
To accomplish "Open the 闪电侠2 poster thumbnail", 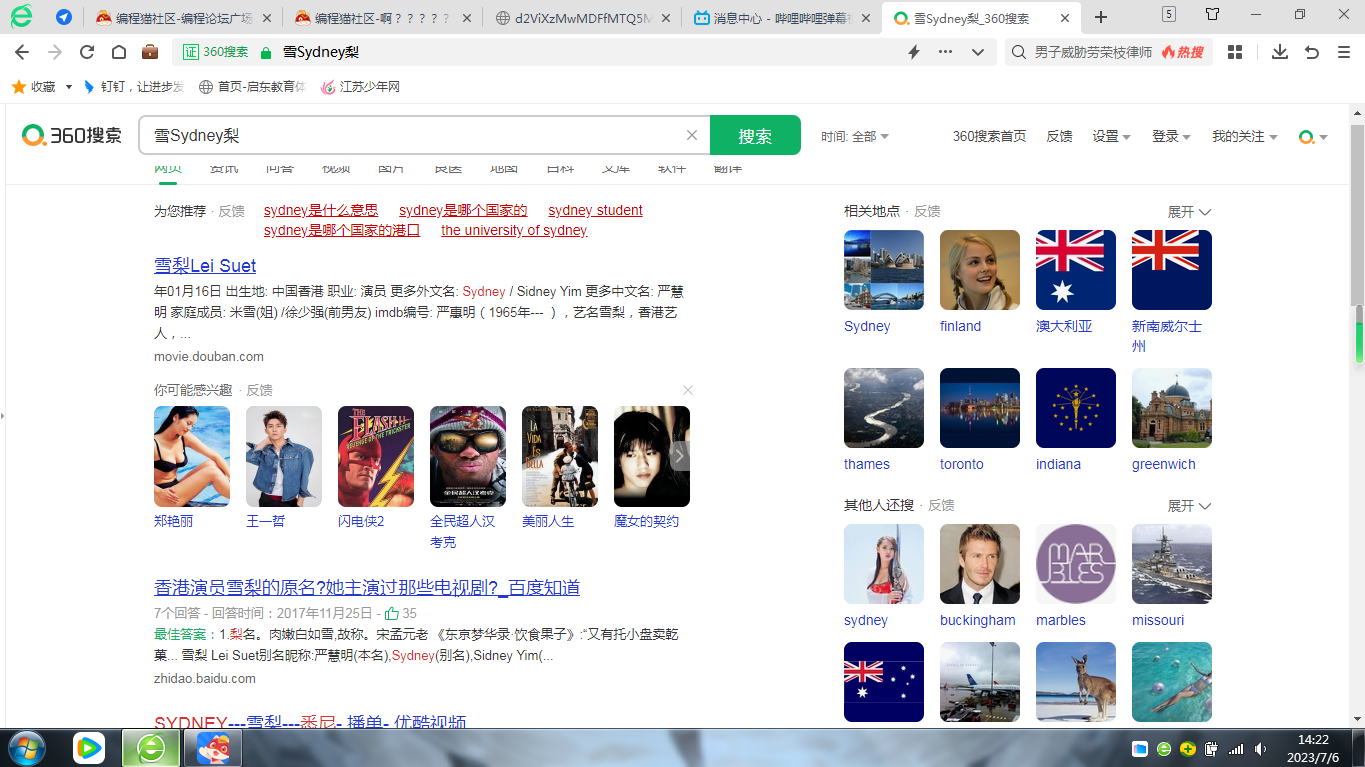I will point(376,456).
